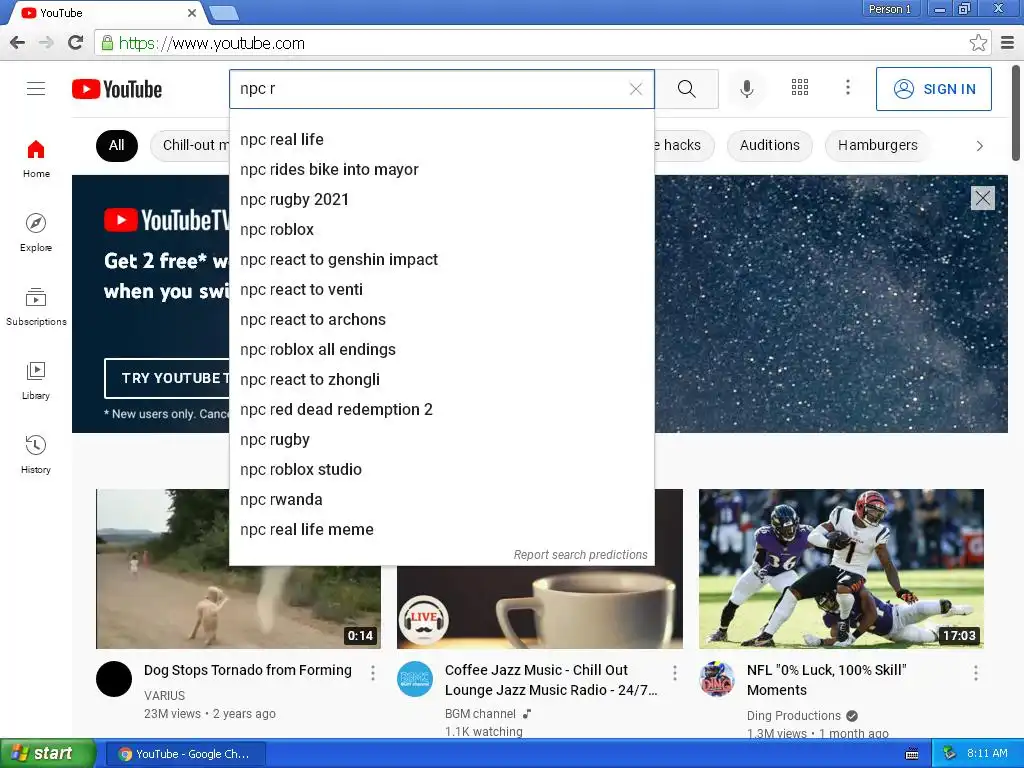Clear the search box with X

click(635, 89)
